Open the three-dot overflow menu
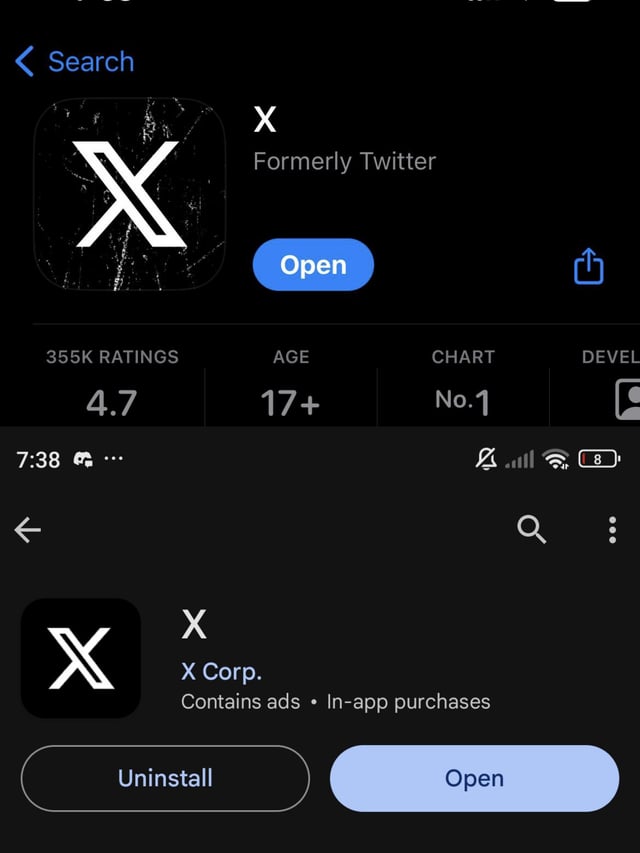Screen dimensions: 640x853 [612, 530]
